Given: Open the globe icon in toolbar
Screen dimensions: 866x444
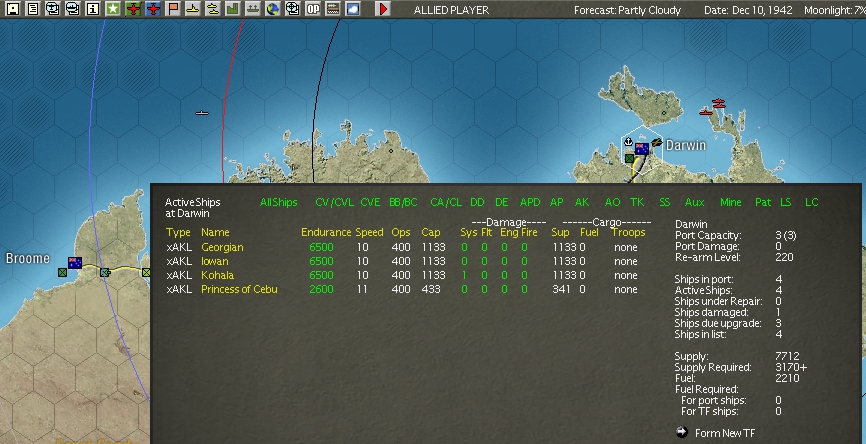Looking at the screenshot, I should [x=272, y=8].
